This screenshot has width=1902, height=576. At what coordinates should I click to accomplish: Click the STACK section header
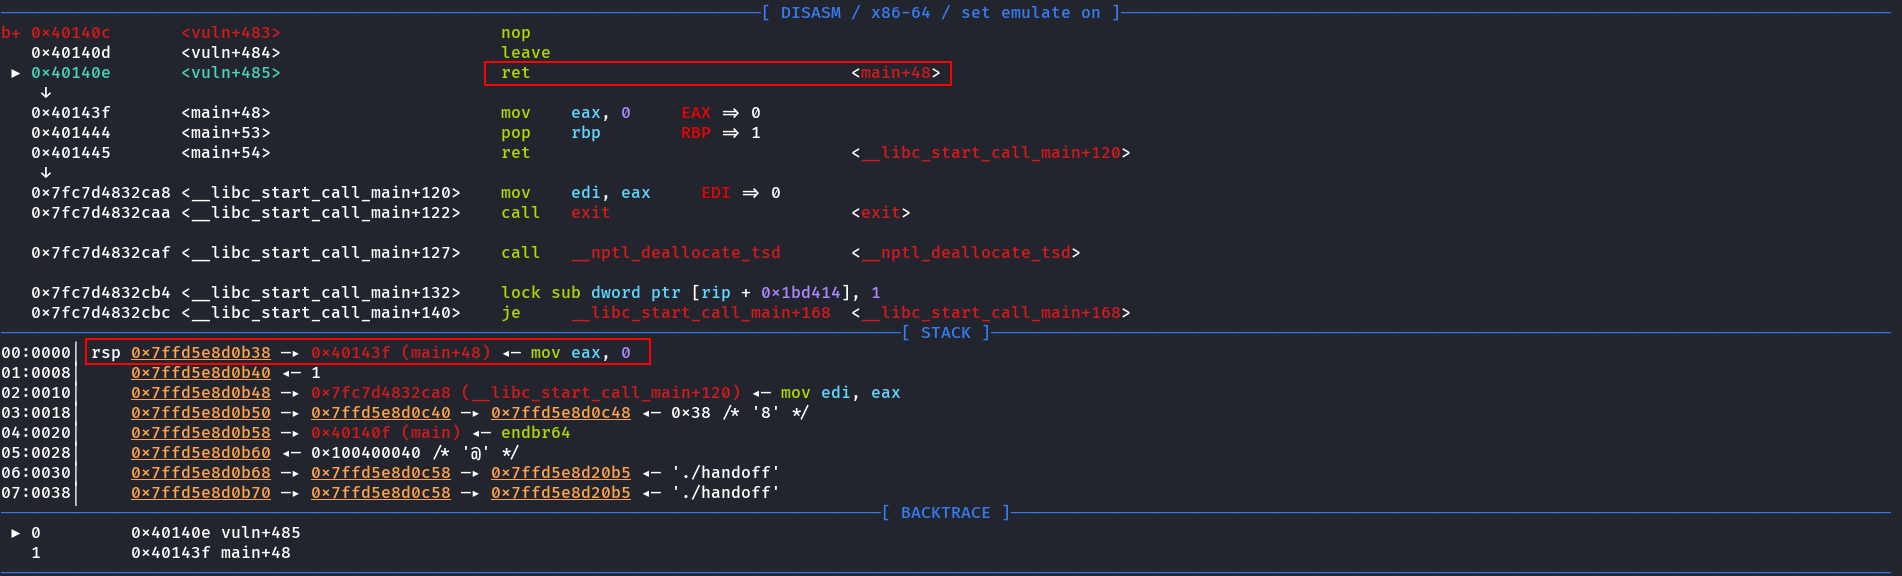[x=945, y=333]
